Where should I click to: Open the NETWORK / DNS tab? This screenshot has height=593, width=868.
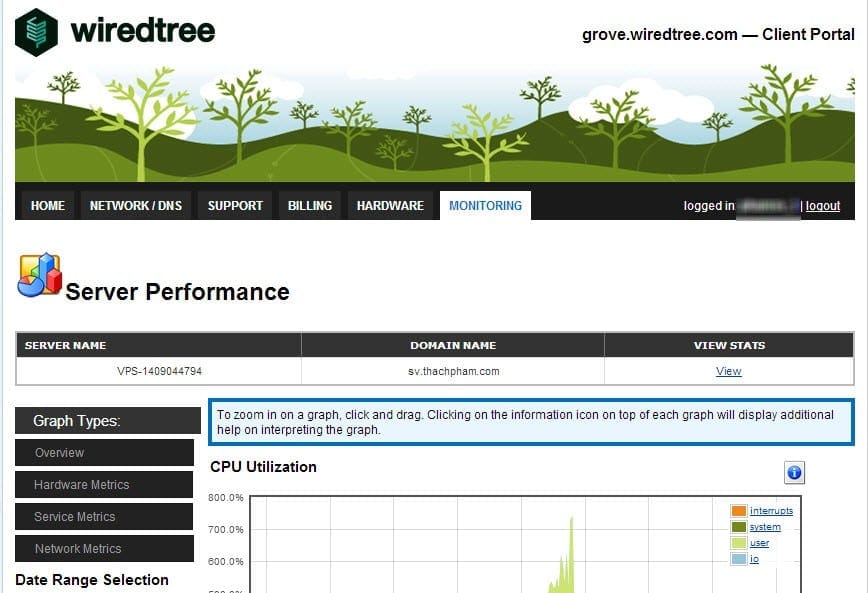(x=136, y=205)
